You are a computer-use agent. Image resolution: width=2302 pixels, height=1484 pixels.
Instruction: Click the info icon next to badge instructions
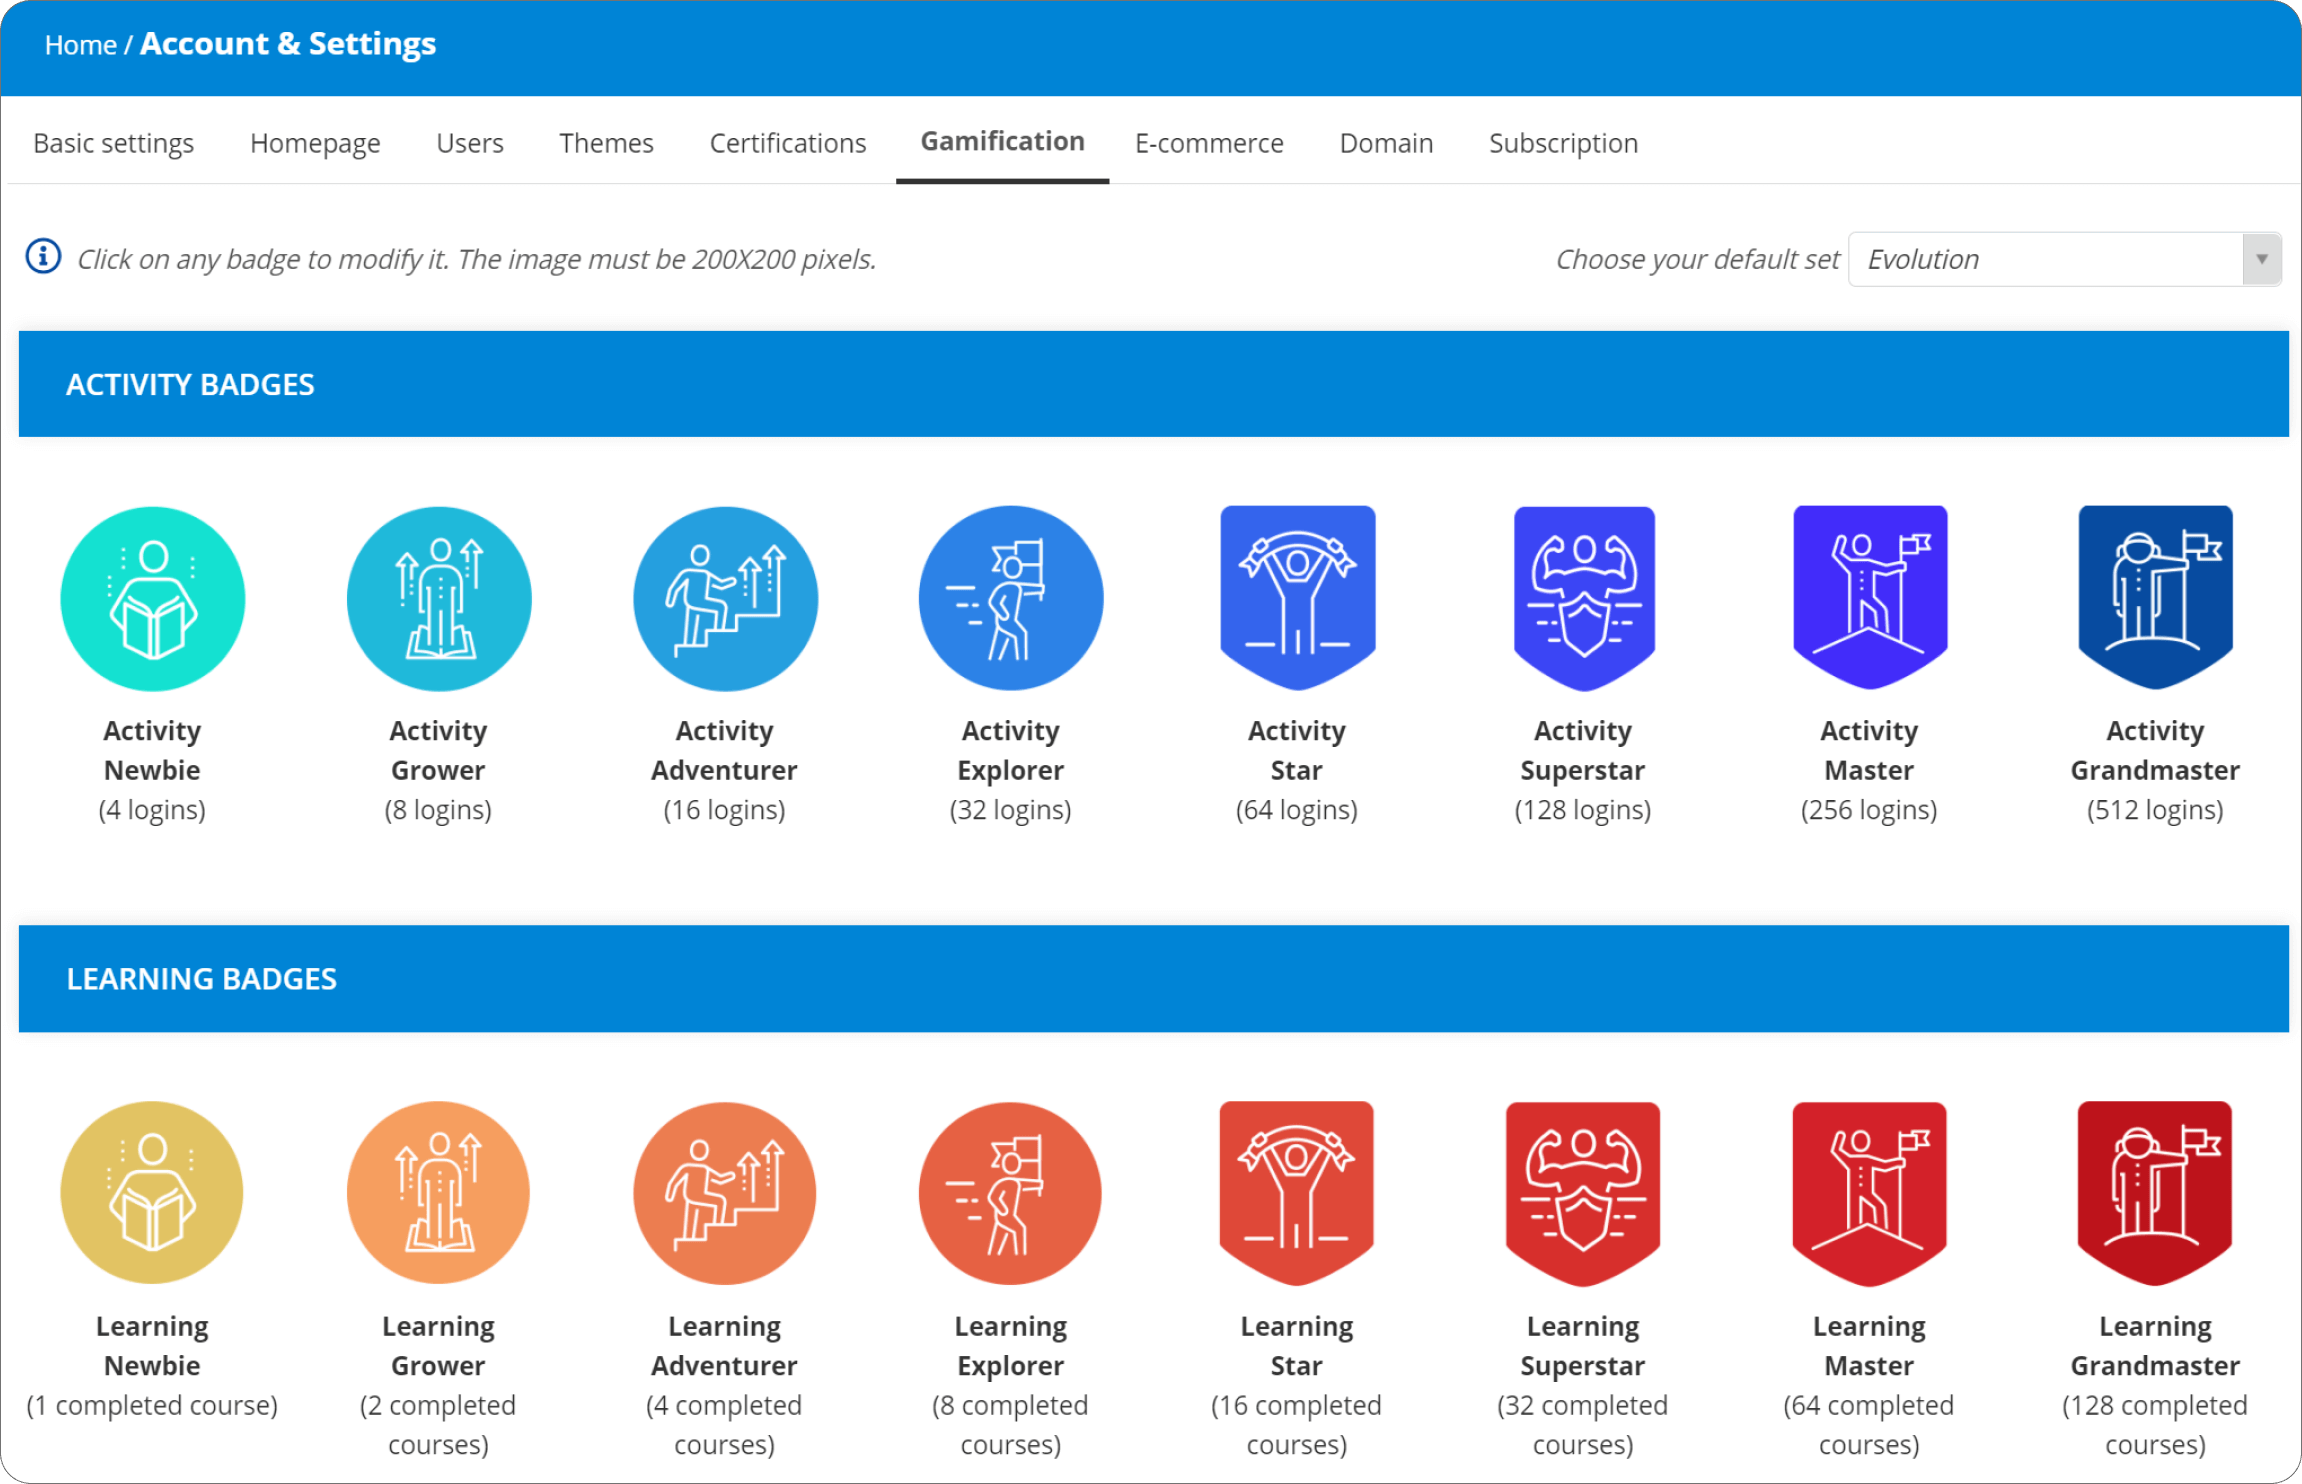coord(42,257)
